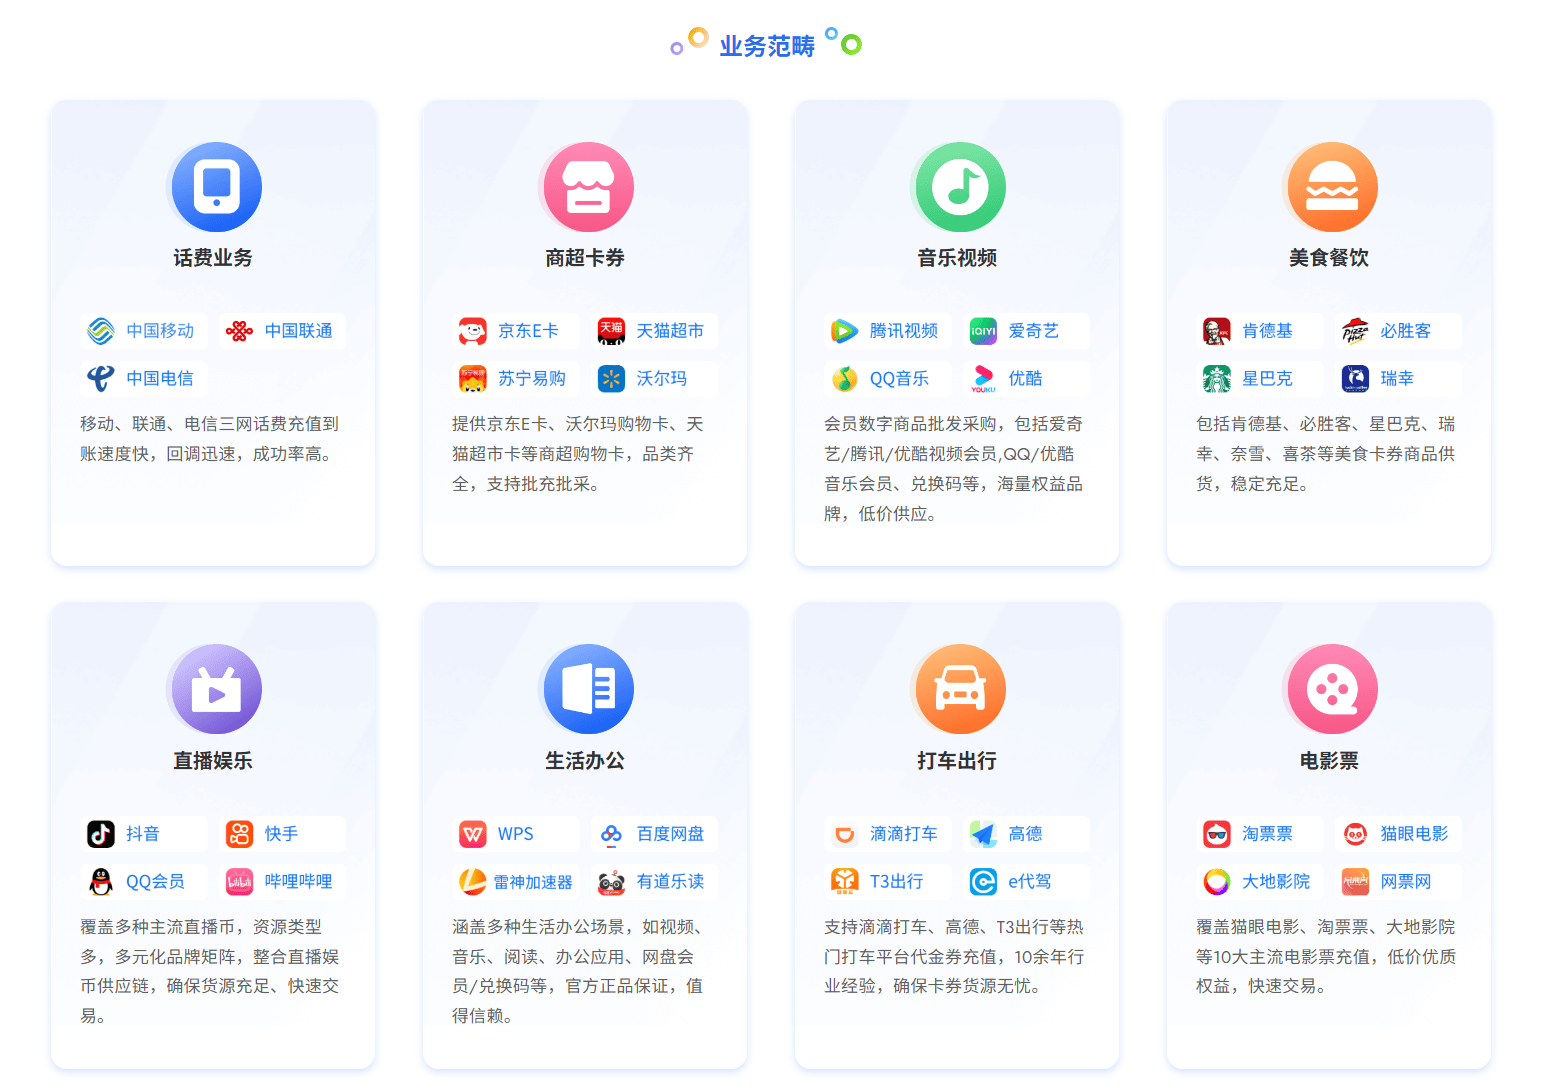Click the 滴滴打车 logo icon
This screenshot has height=1091, width=1544.
(845, 834)
